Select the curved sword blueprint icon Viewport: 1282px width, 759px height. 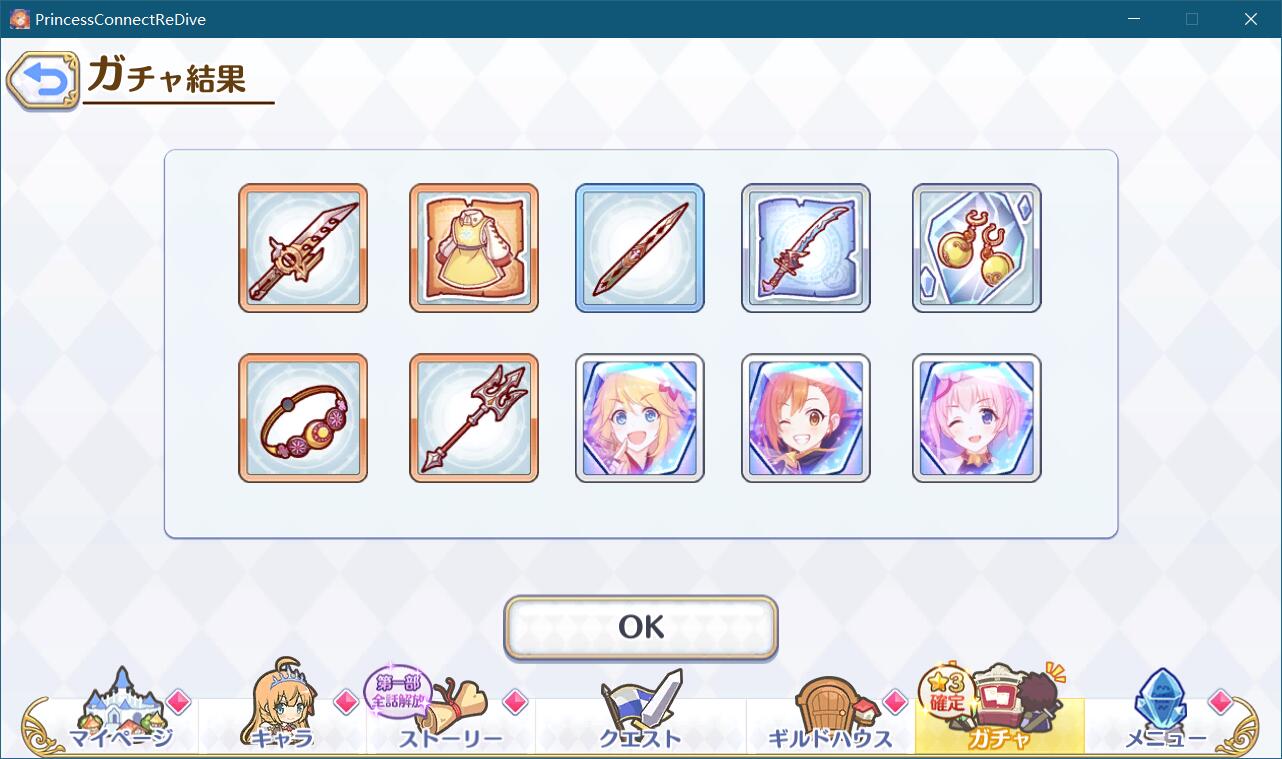pyautogui.click(x=806, y=248)
